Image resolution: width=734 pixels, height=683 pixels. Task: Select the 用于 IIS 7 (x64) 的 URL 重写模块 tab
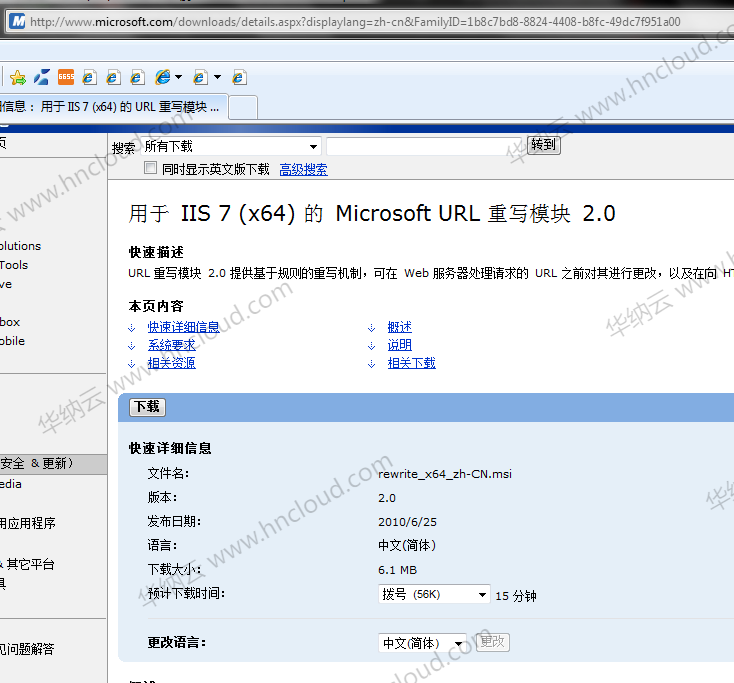[x=113, y=107]
